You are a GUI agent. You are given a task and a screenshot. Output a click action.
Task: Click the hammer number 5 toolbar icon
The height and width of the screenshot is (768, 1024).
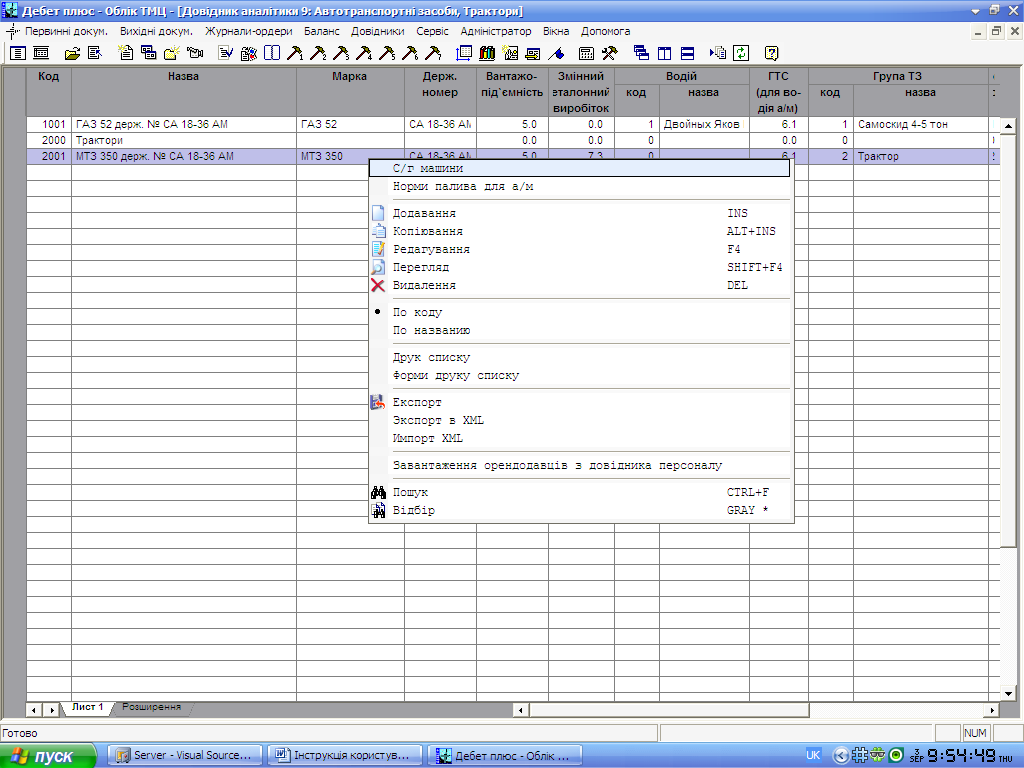(x=387, y=54)
